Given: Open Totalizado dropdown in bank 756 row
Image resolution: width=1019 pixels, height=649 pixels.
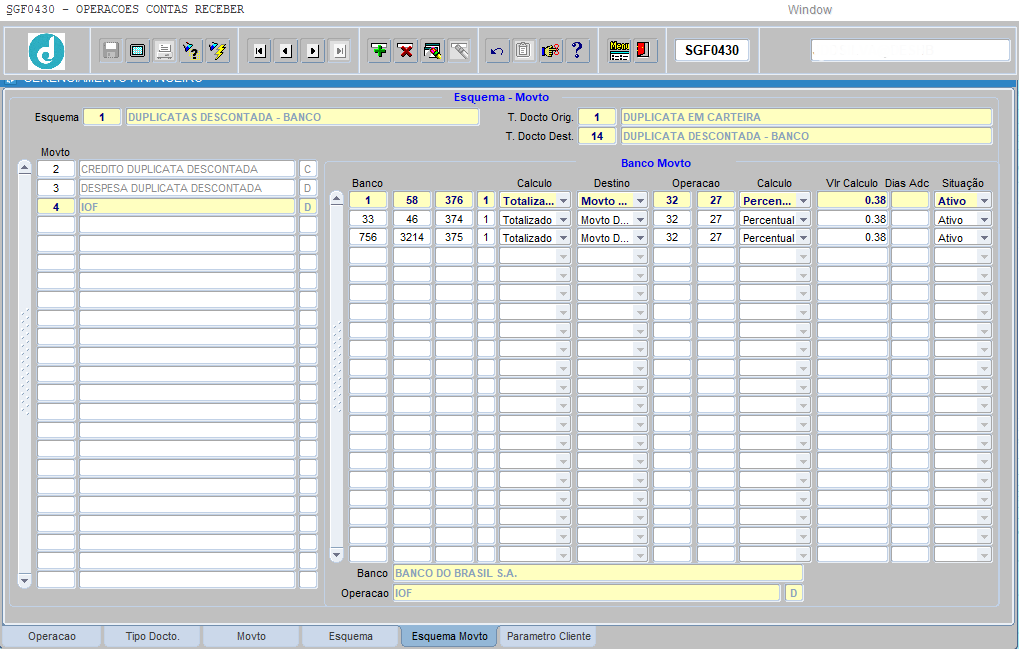Looking at the screenshot, I should (564, 238).
